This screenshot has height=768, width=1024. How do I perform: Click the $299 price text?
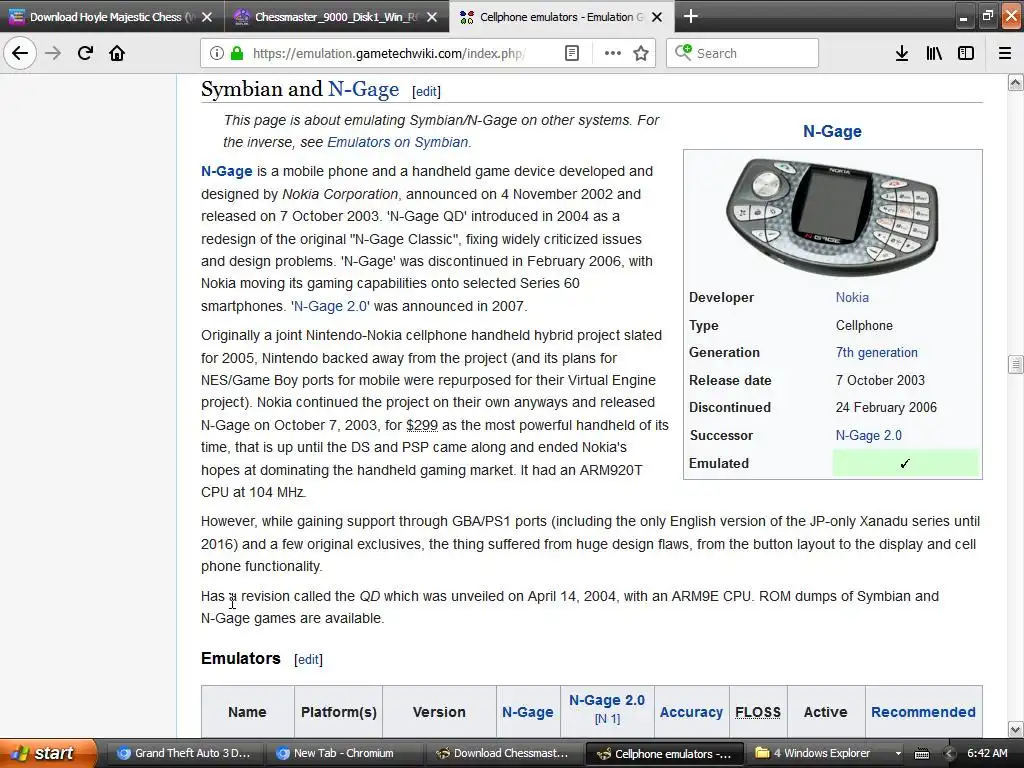[422, 425]
